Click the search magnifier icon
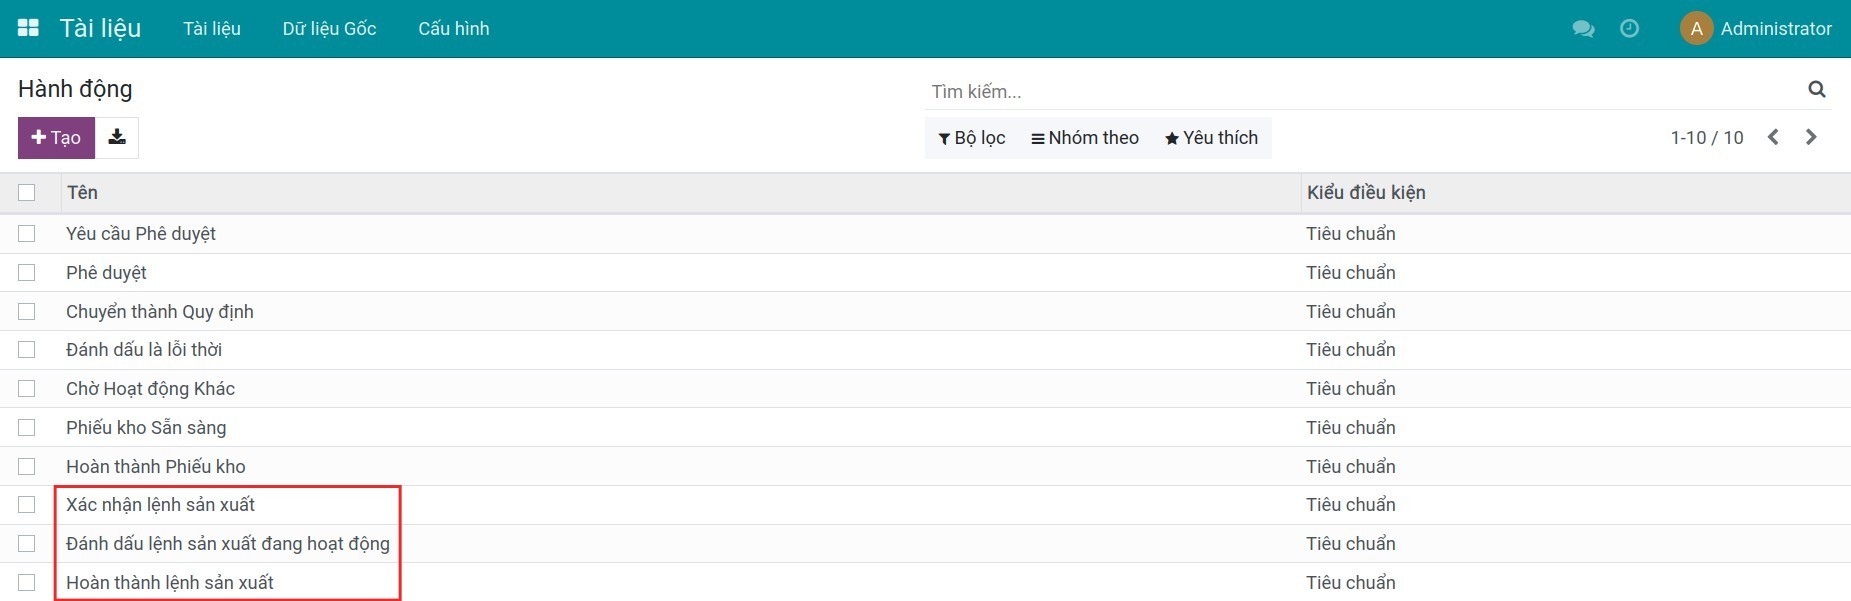 (1817, 90)
